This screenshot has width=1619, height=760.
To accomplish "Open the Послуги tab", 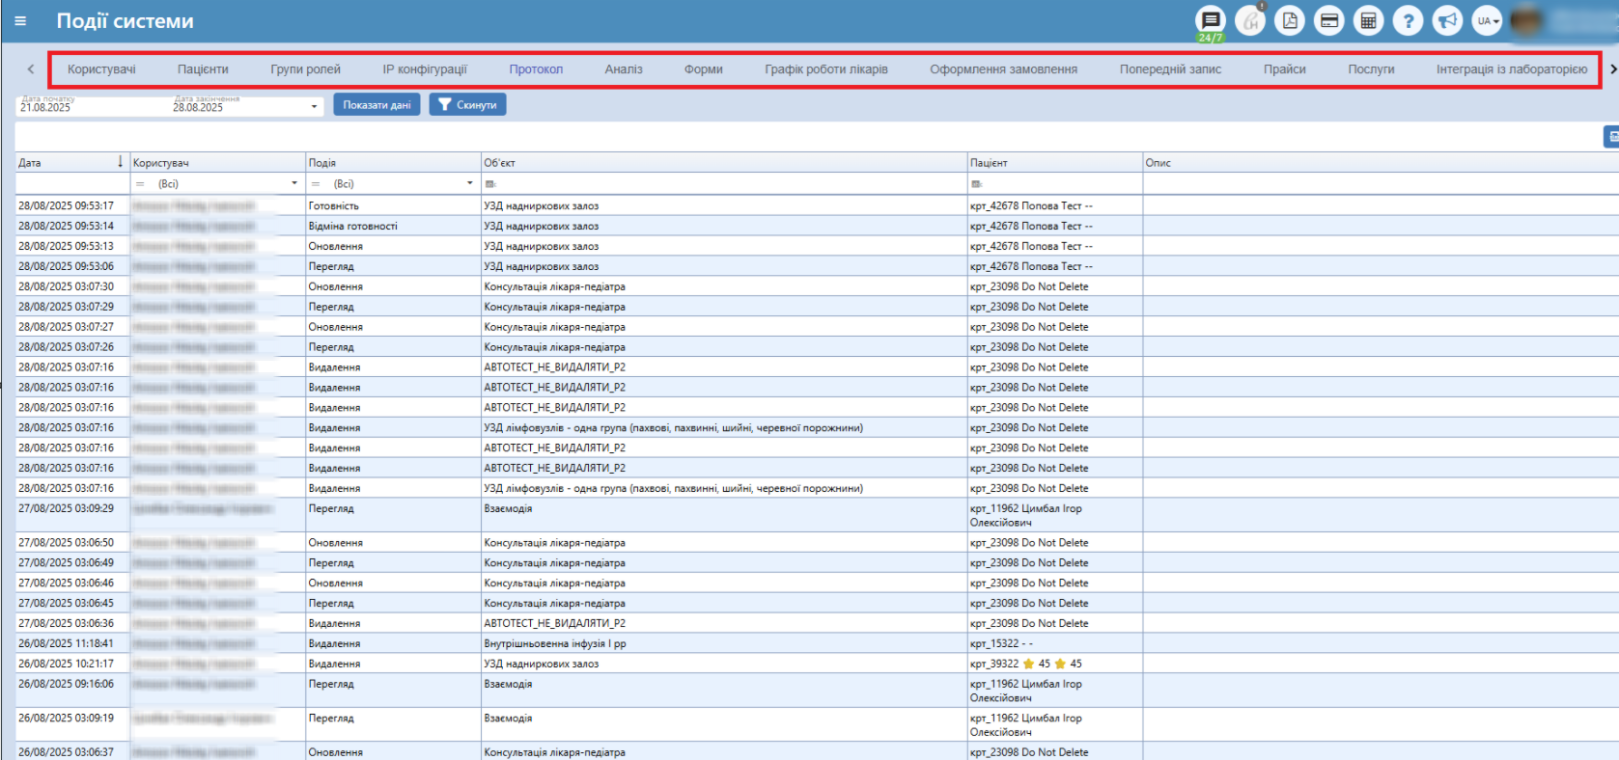I will [1371, 69].
